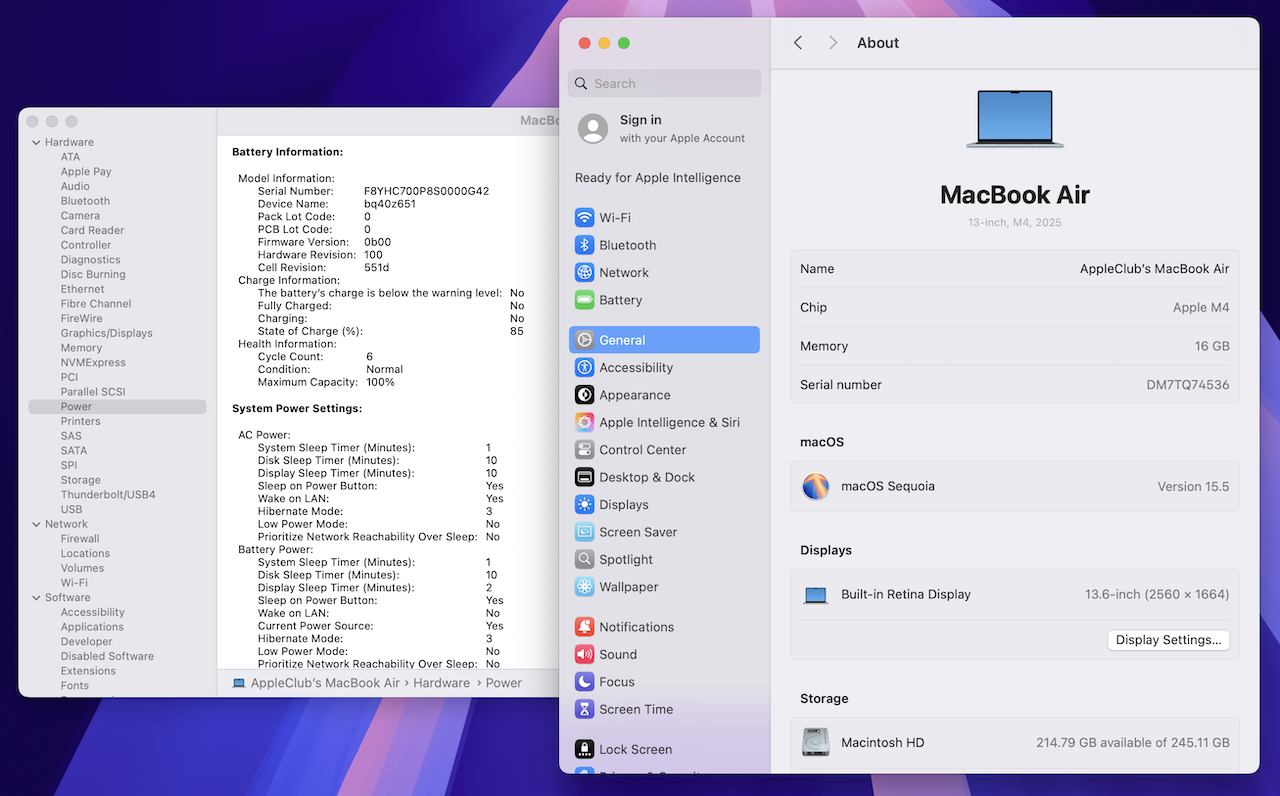
Task: Click Hardware in System Information path bar
Action: 441,683
